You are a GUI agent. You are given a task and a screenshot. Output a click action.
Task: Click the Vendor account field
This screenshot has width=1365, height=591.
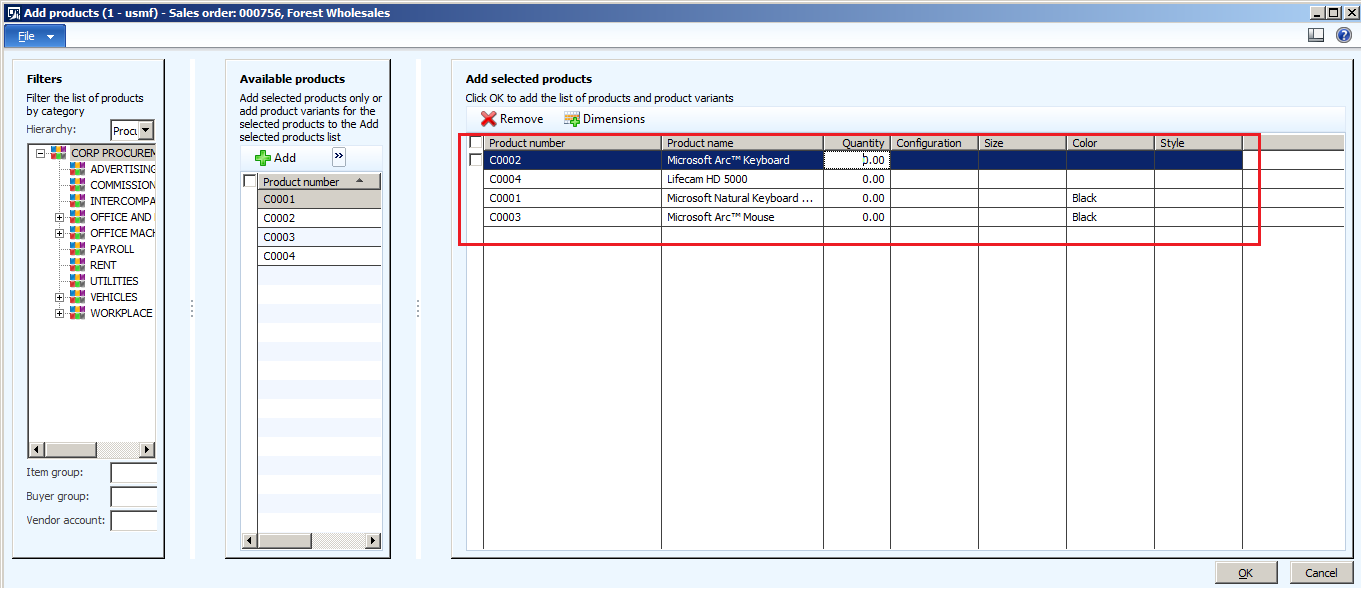tap(134, 521)
